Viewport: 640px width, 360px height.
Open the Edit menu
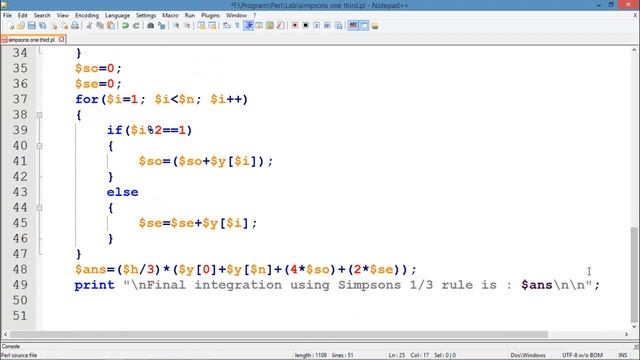22,16
